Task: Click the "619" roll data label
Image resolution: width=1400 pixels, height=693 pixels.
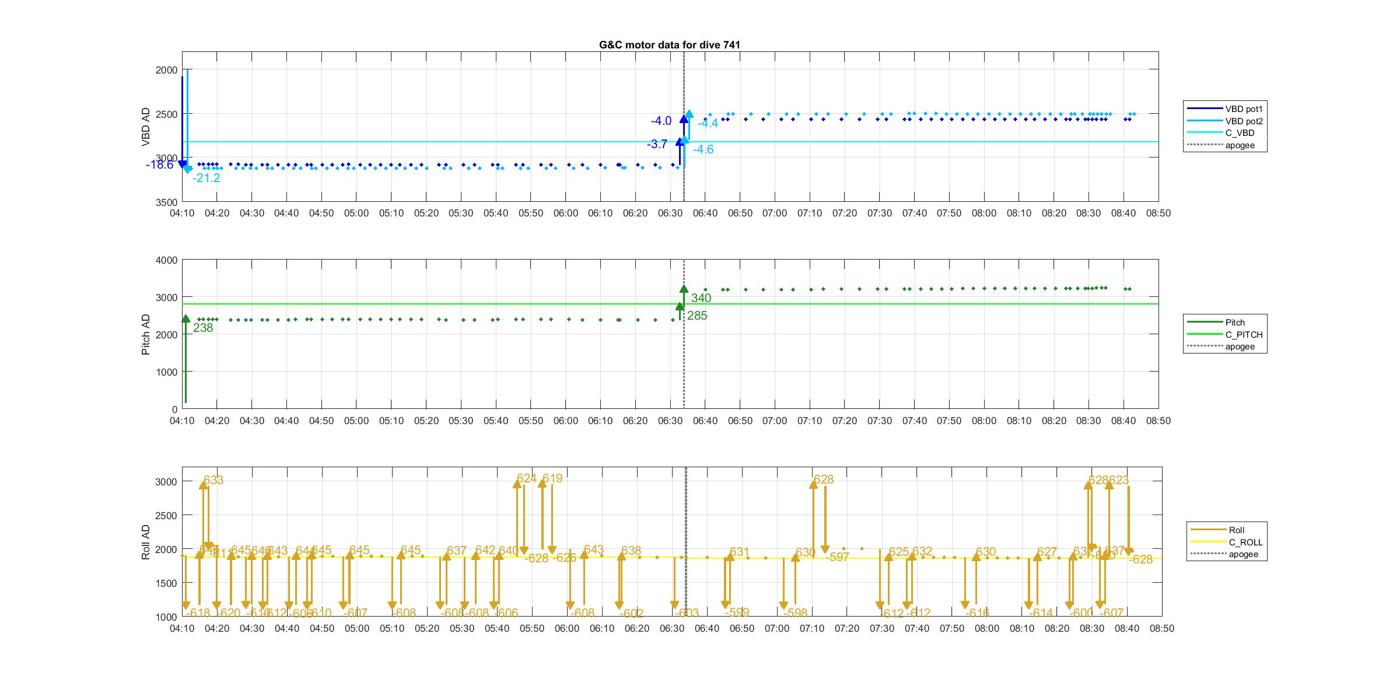Action: [553, 479]
